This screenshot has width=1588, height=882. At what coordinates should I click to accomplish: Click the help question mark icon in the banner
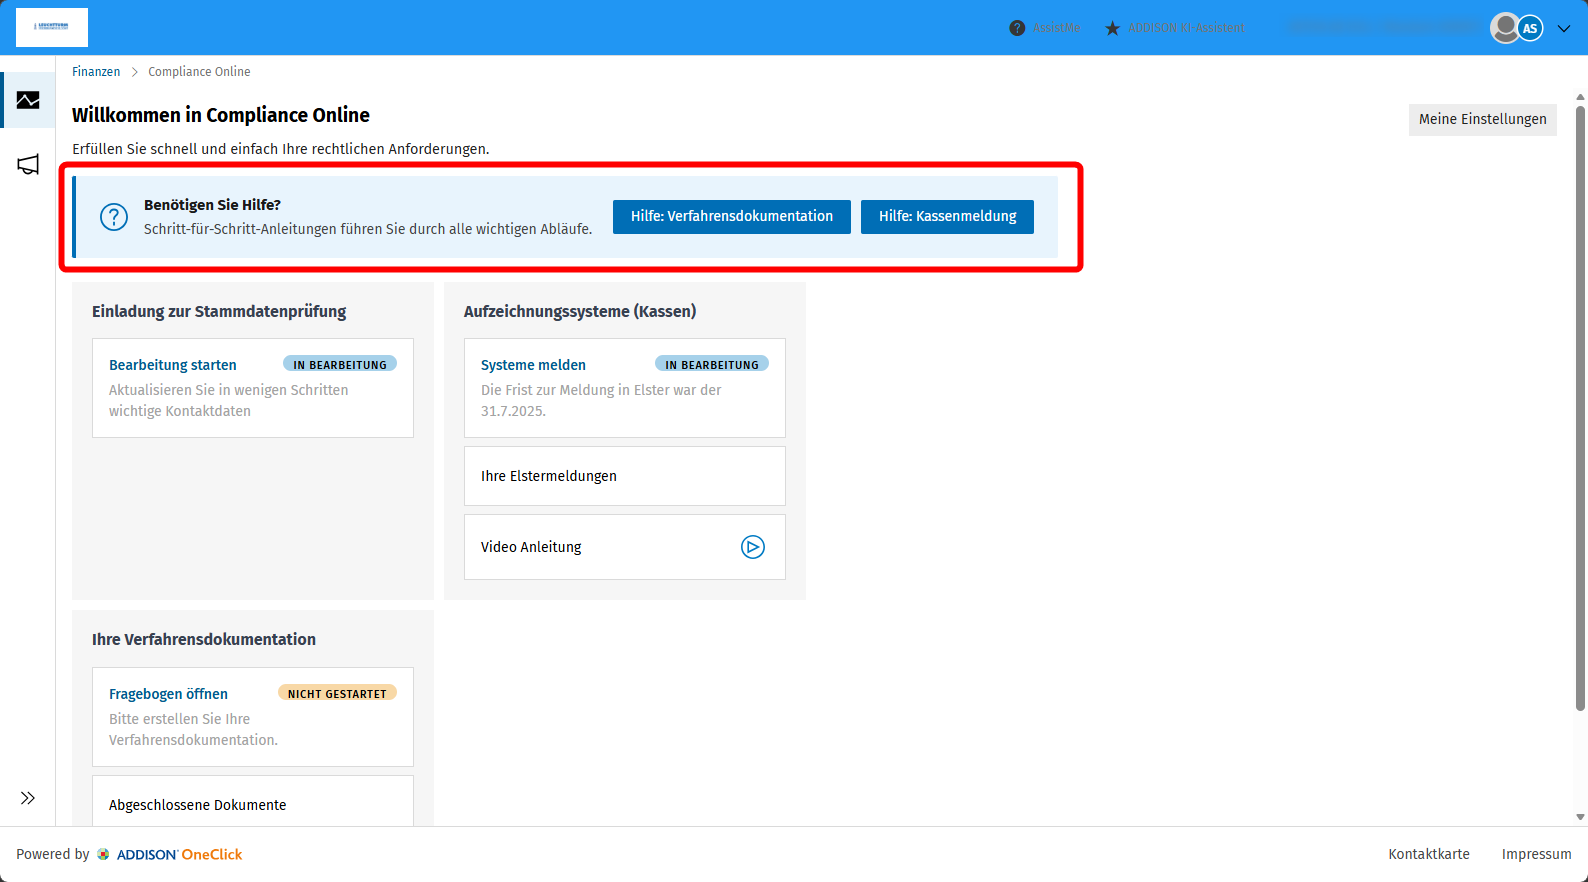114,217
